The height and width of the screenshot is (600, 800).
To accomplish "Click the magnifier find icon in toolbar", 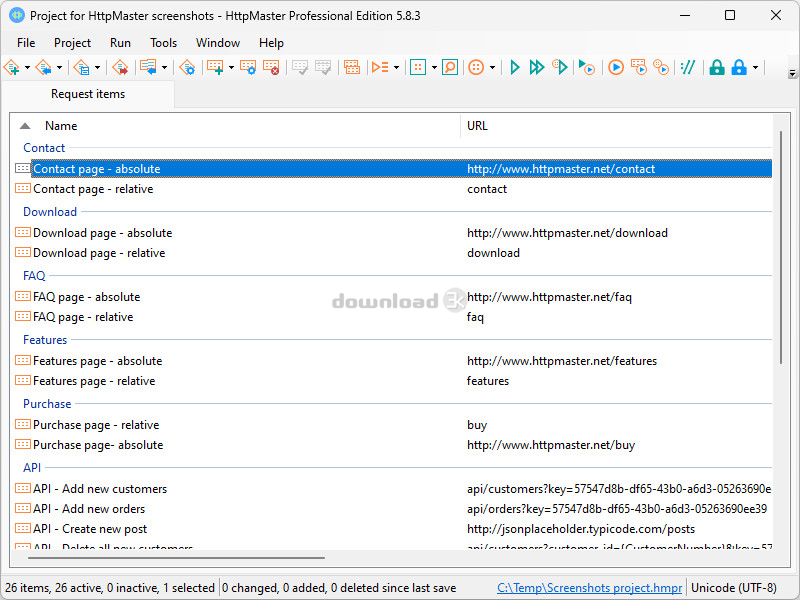I will pyautogui.click(x=449, y=67).
